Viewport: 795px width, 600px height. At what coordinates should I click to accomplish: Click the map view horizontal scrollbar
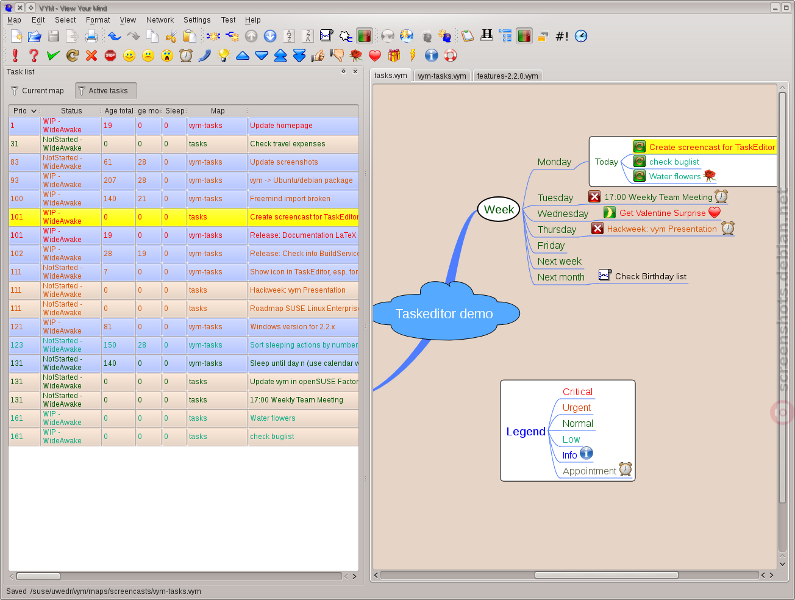tap(606, 575)
